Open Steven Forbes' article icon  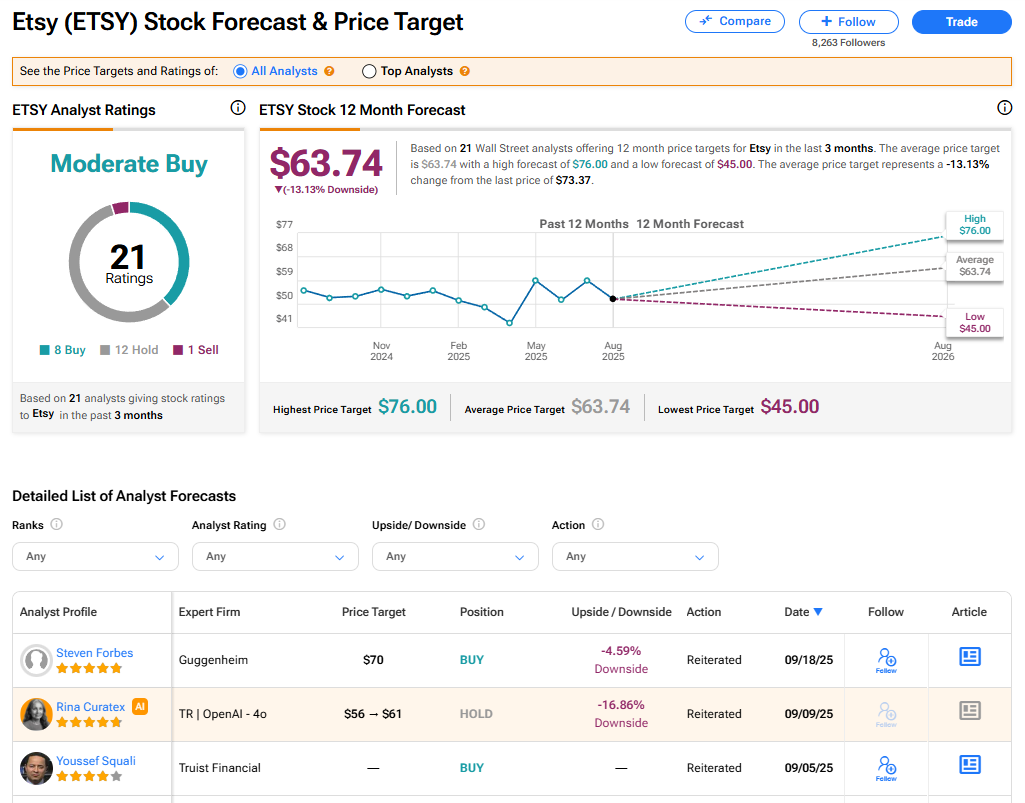click(x=969, y=657)
